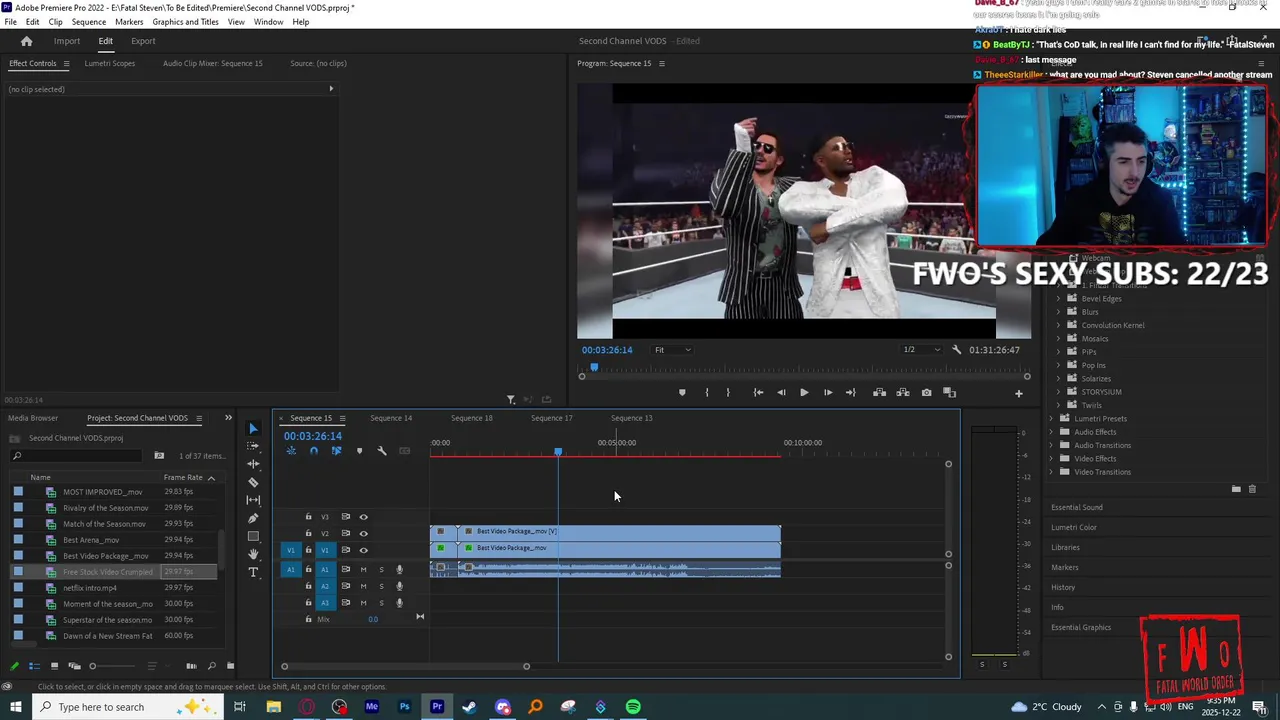This screenshot has width=1280, height=720.
Task: Open timeline display settings wrench
Action: coord(382,451)
